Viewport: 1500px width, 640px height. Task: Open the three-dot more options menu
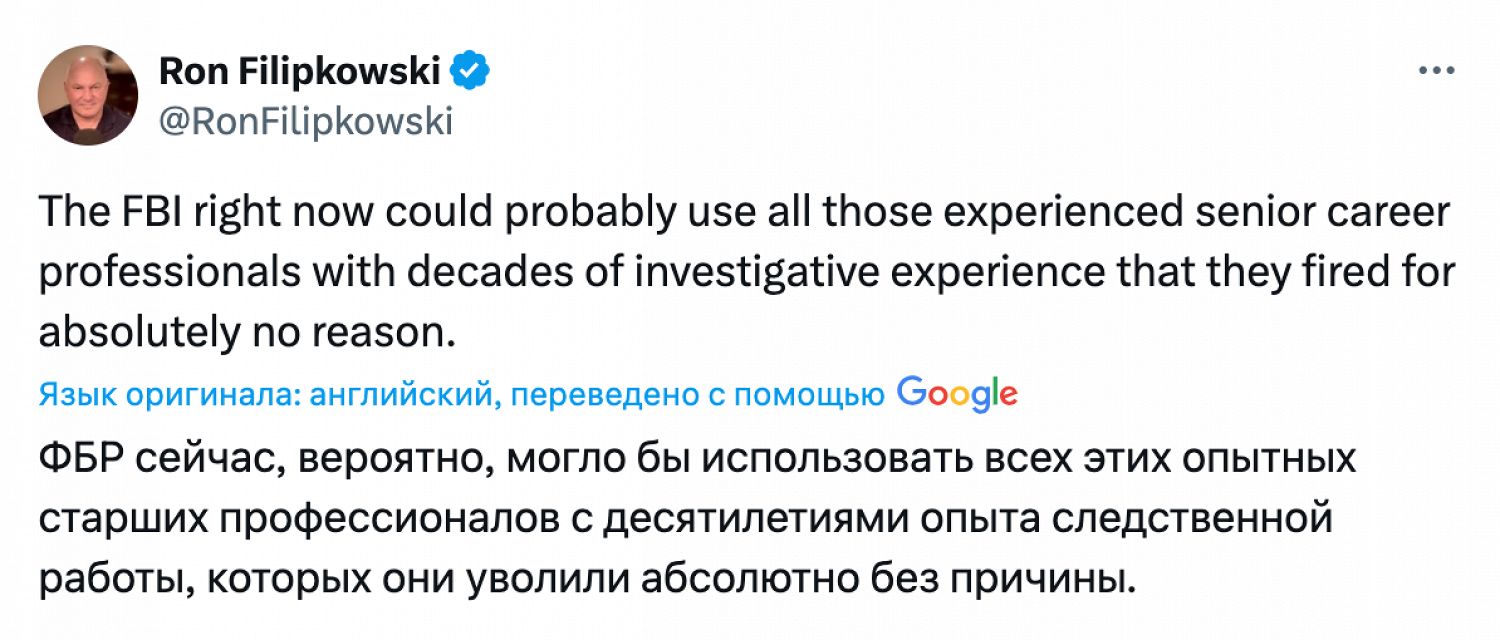(1436, 73)
